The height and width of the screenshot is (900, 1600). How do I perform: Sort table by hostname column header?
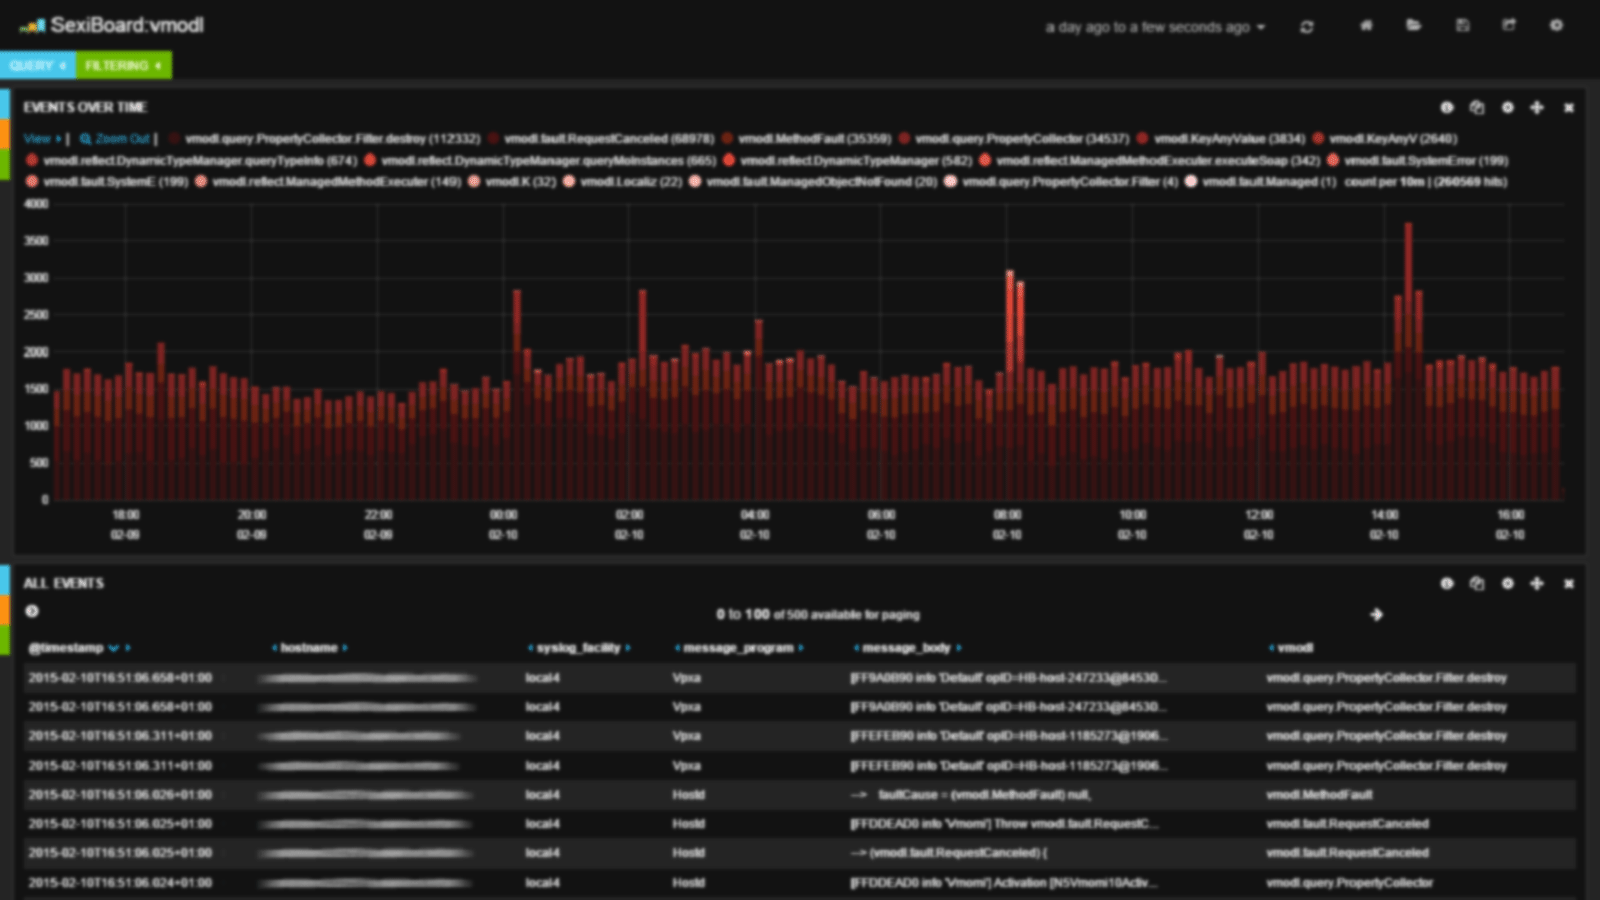point(309,648)
